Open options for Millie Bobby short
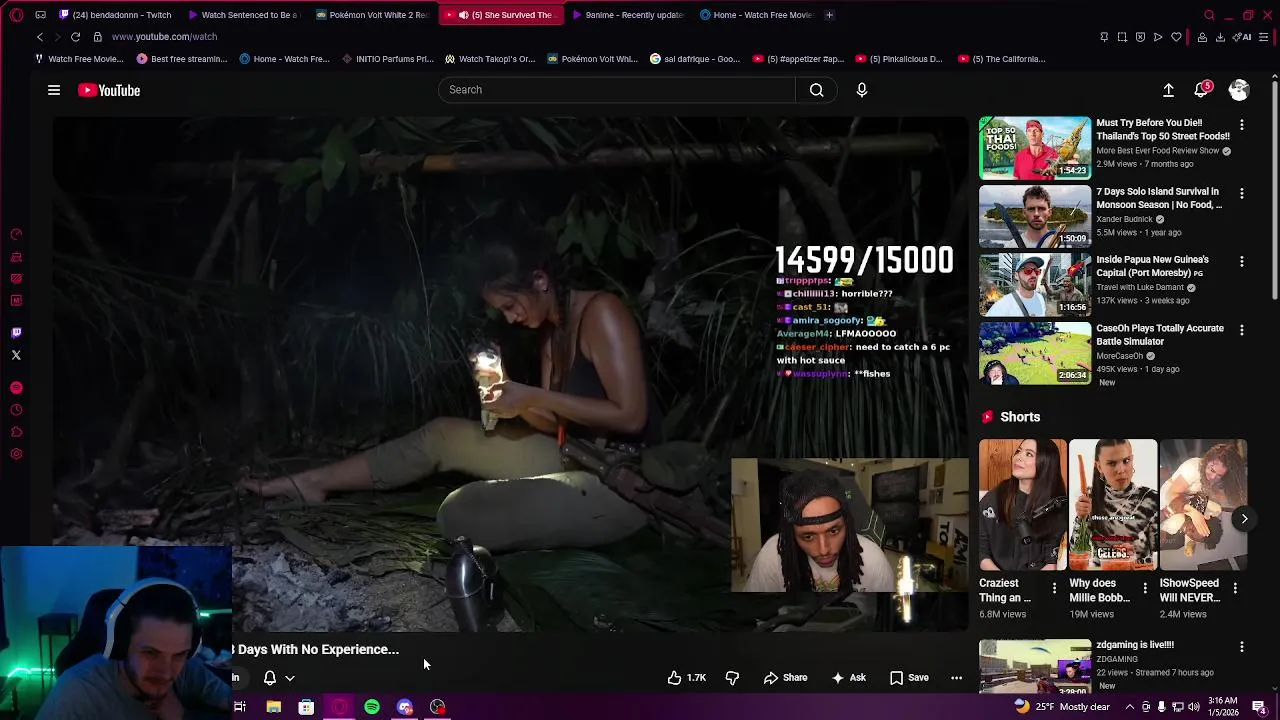Image resolution: width=1280 pixels, height=720 pixels. tap(1145, 588)
